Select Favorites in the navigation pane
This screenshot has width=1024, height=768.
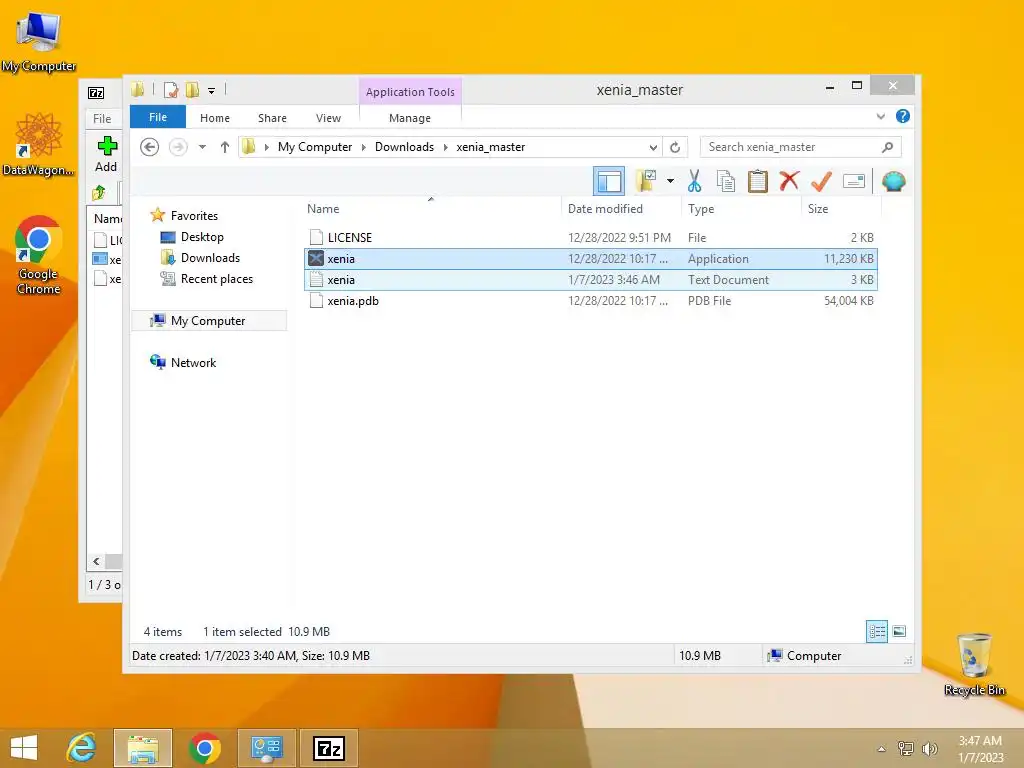[x=194, y=216]
